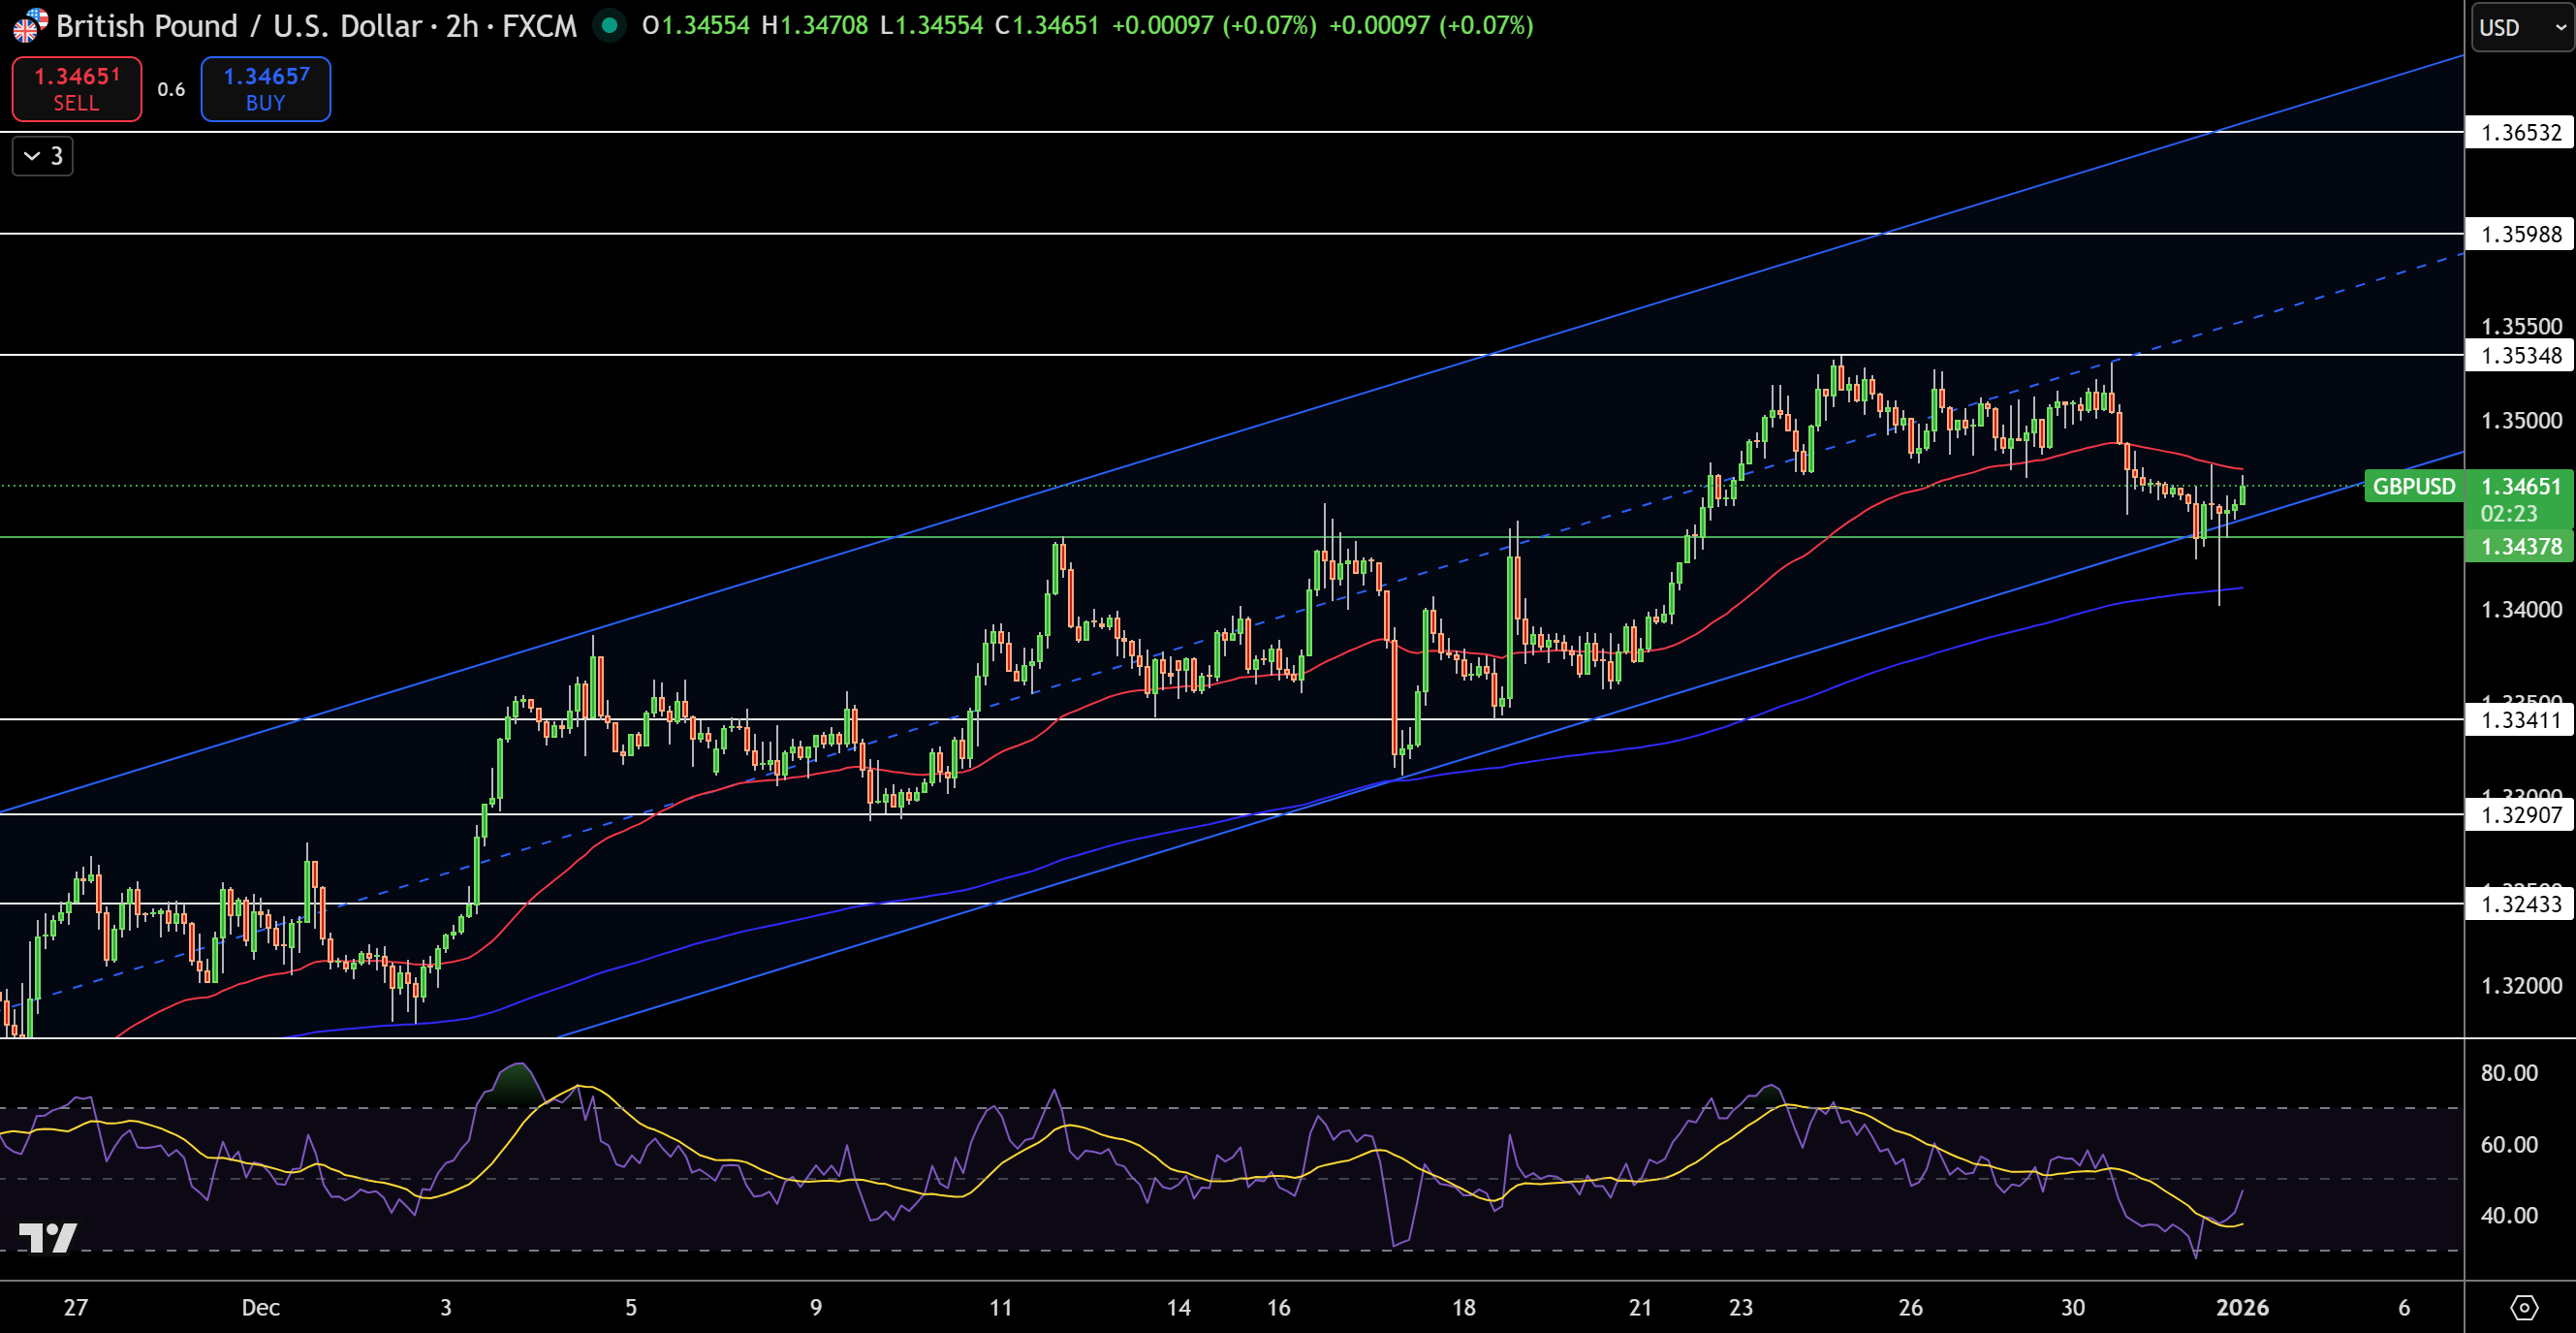Screen dimensions: 2576x1333
Task: Click the 40.00 RSI scale value
Action: (2508, 1216)
